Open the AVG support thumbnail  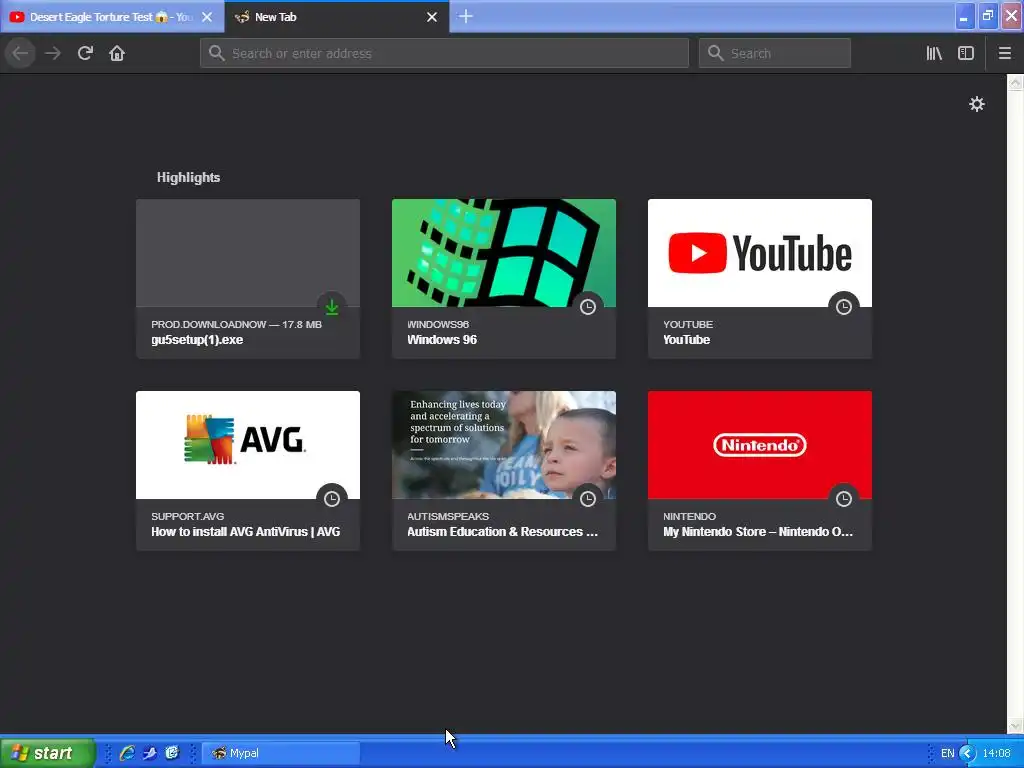[x=248, y=445]
